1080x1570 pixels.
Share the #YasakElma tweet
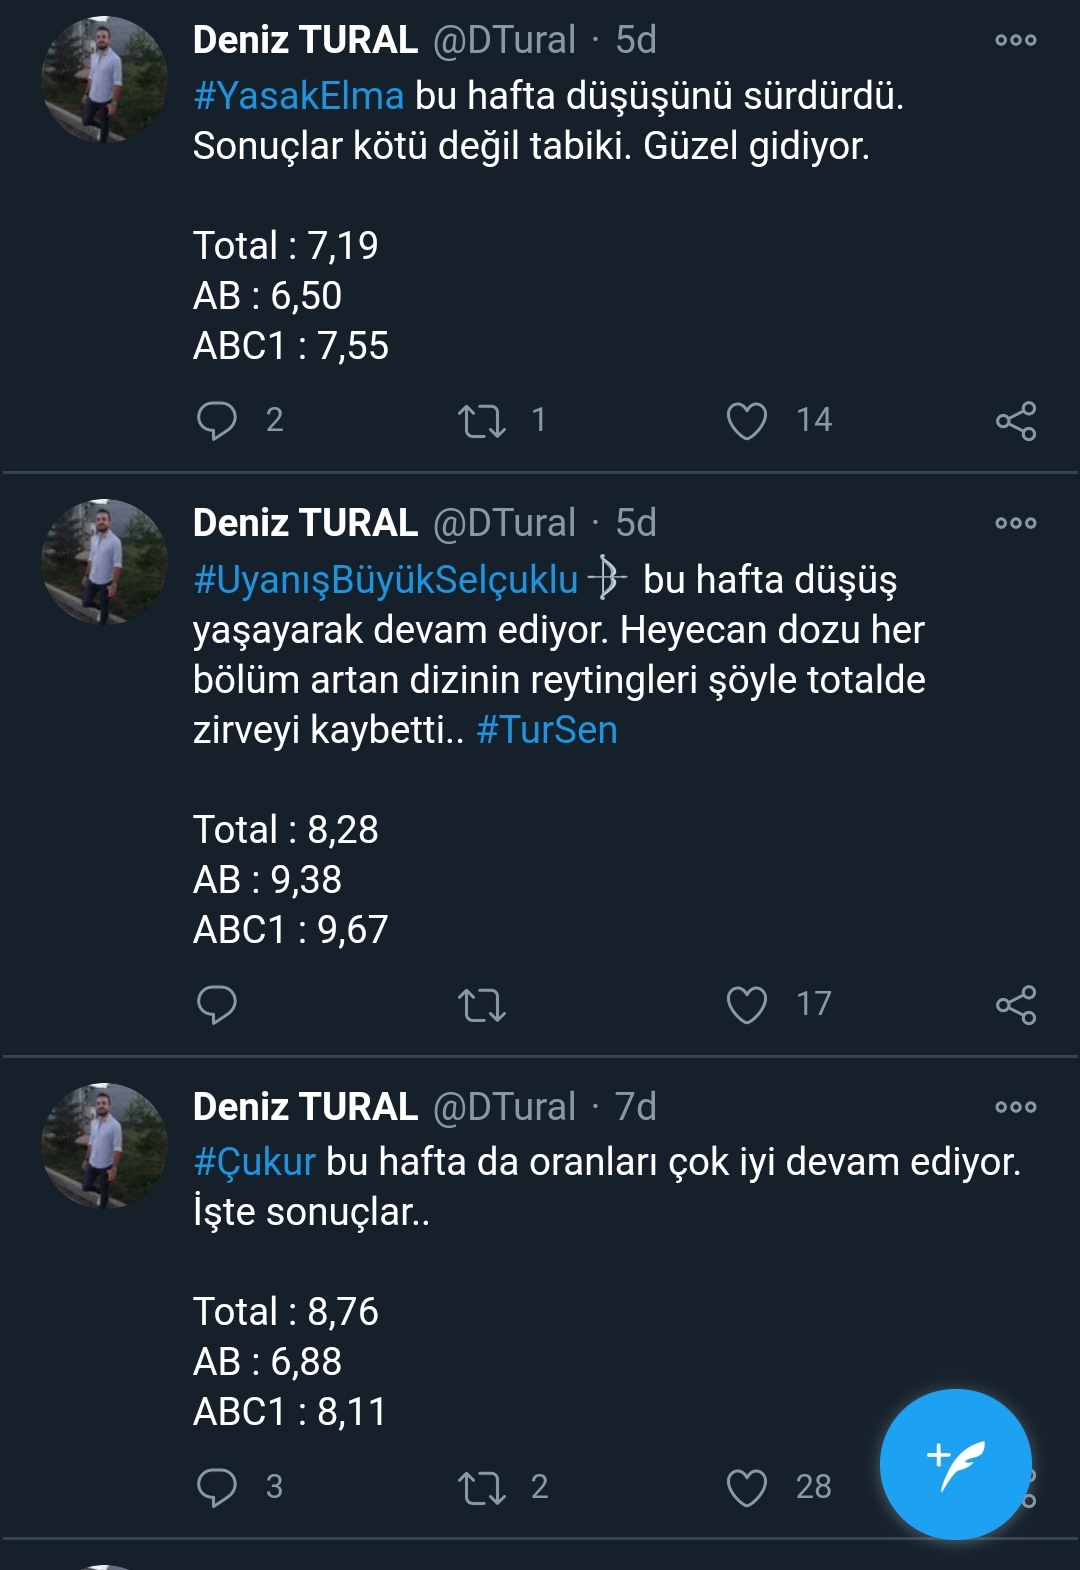coord(1015,420)
